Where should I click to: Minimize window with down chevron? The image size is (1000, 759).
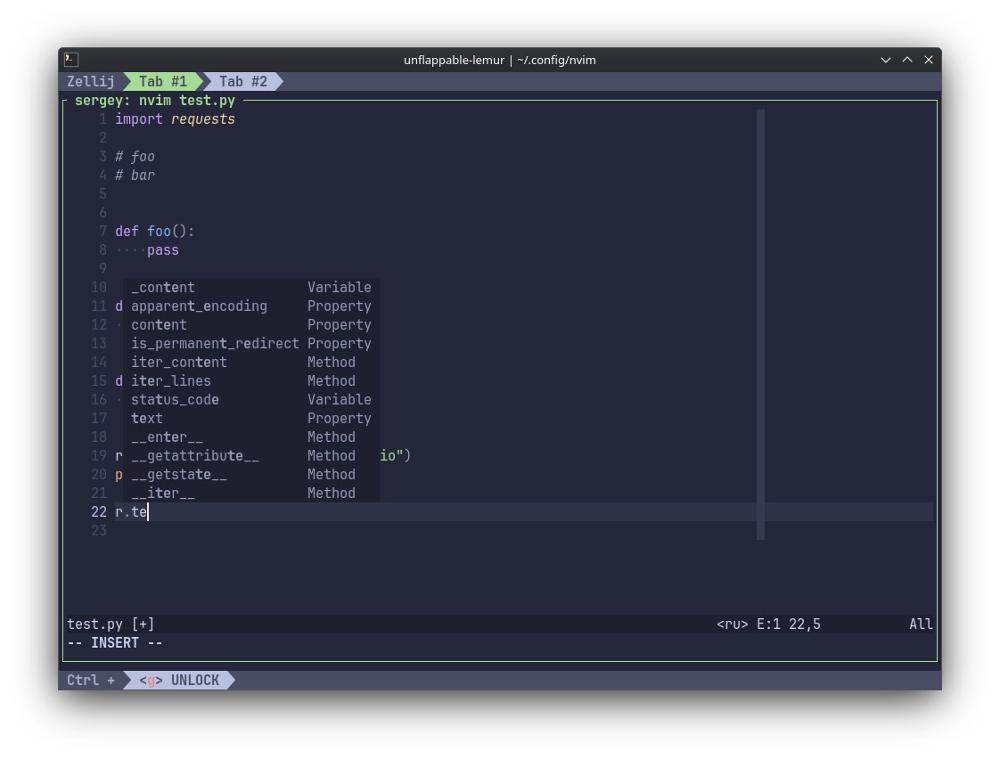[x=886, y=59]
